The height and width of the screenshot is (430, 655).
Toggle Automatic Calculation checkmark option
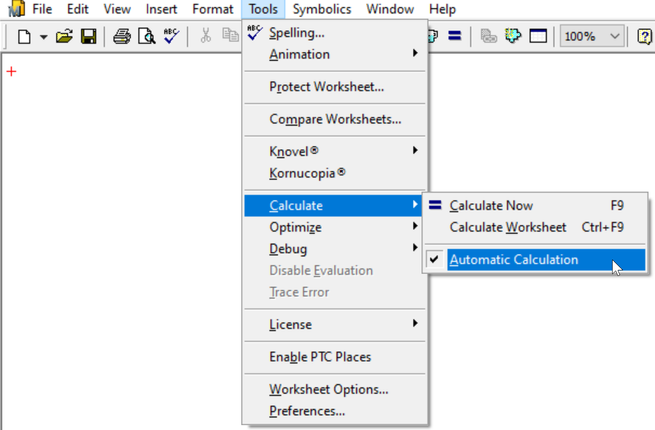point(513,260)
